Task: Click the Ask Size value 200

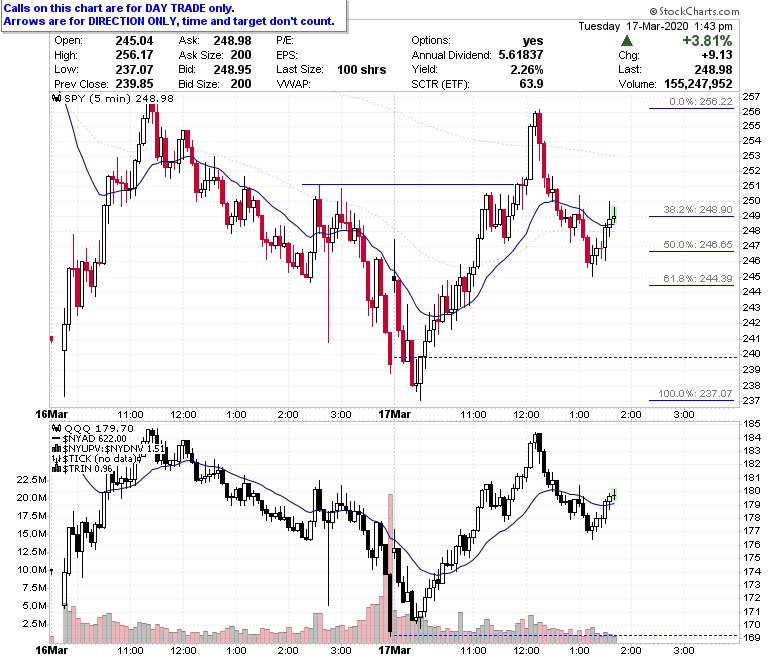Action: pyautogui.click(x=241, y=55)
